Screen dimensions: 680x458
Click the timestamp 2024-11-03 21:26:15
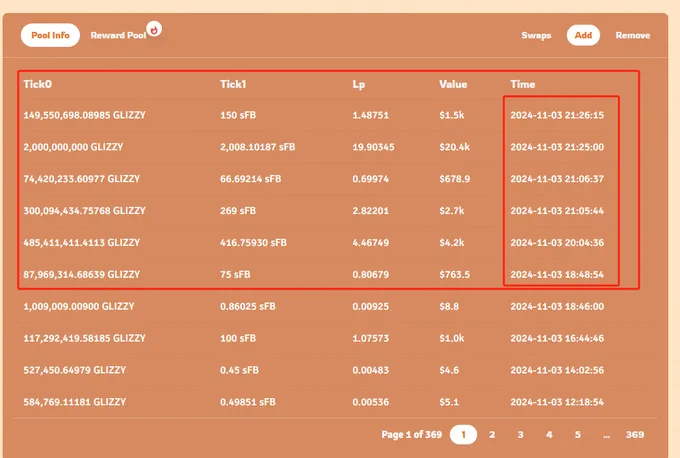[x=557, y=115]
